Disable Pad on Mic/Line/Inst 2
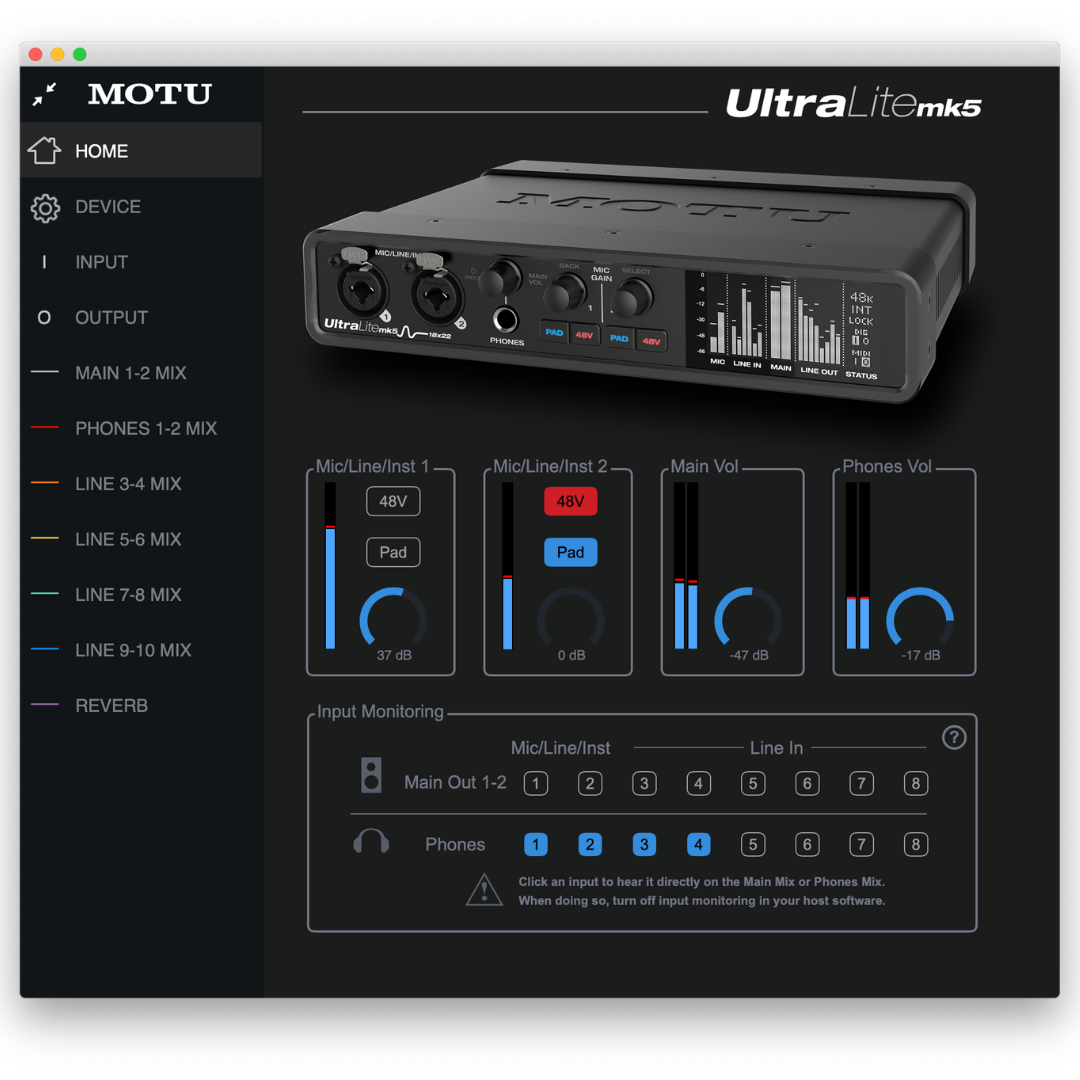The width and height of the screenshot is (1080, 1080). tap(570, 552)
